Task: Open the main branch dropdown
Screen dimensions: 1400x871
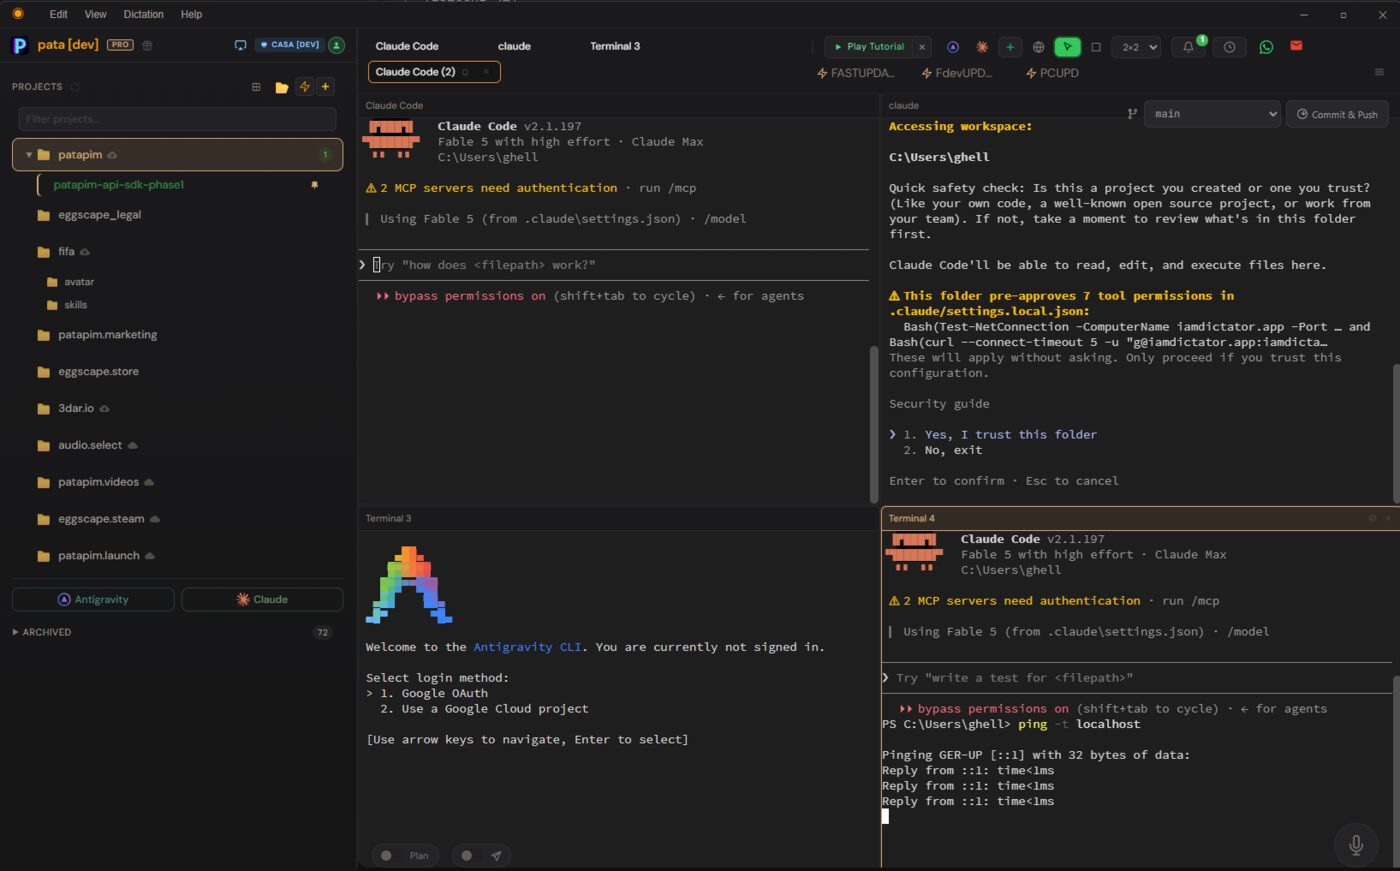Action: 1212,114
